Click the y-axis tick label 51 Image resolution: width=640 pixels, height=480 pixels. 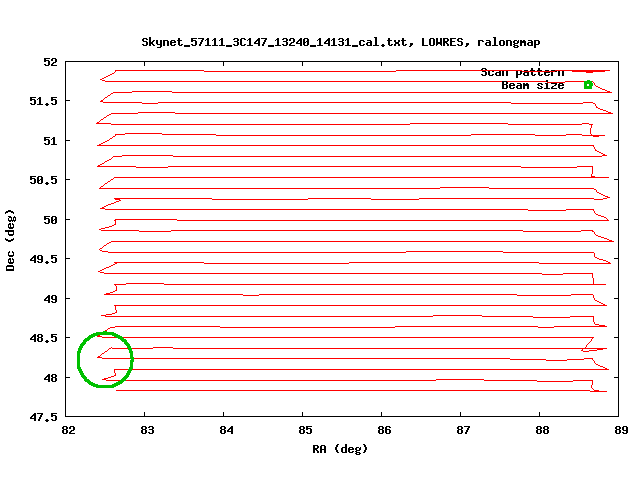coord(51,141)
